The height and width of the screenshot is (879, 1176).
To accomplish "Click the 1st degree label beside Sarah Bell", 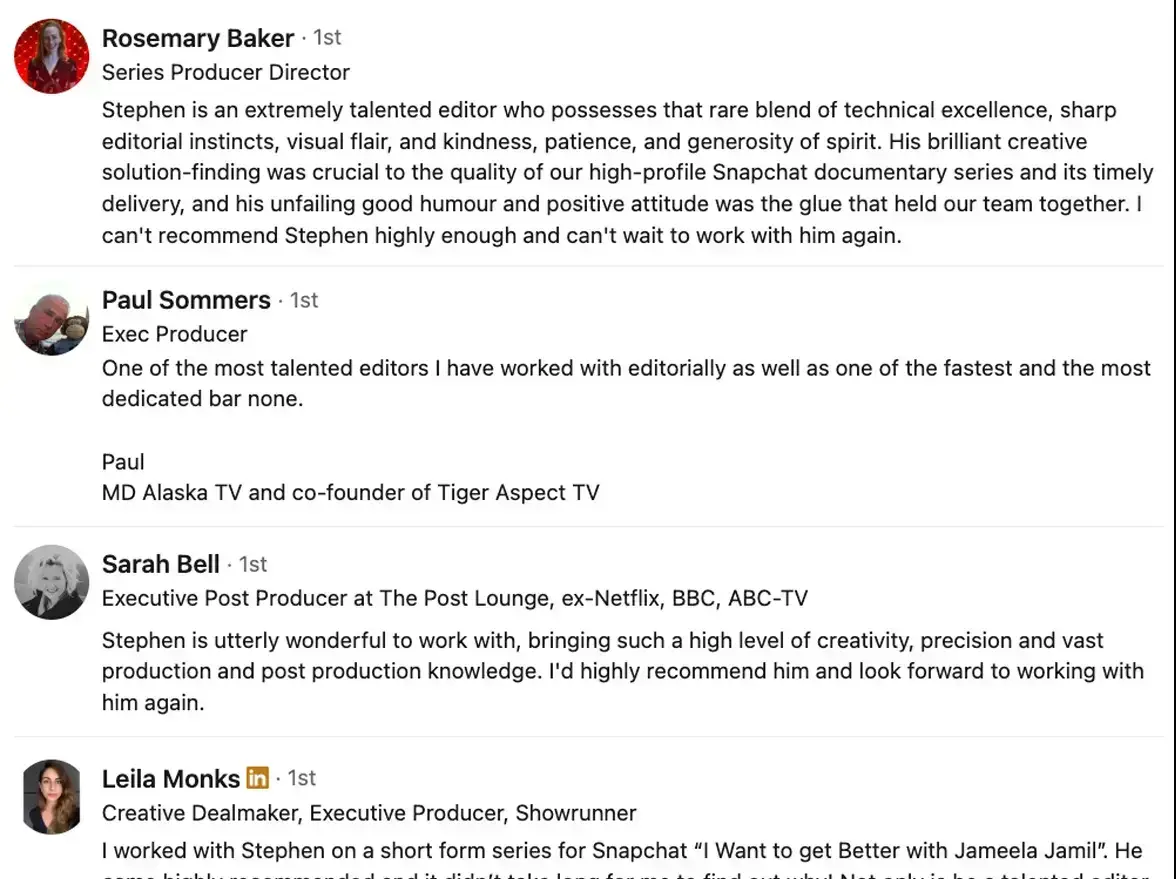I will coord(253,564).
